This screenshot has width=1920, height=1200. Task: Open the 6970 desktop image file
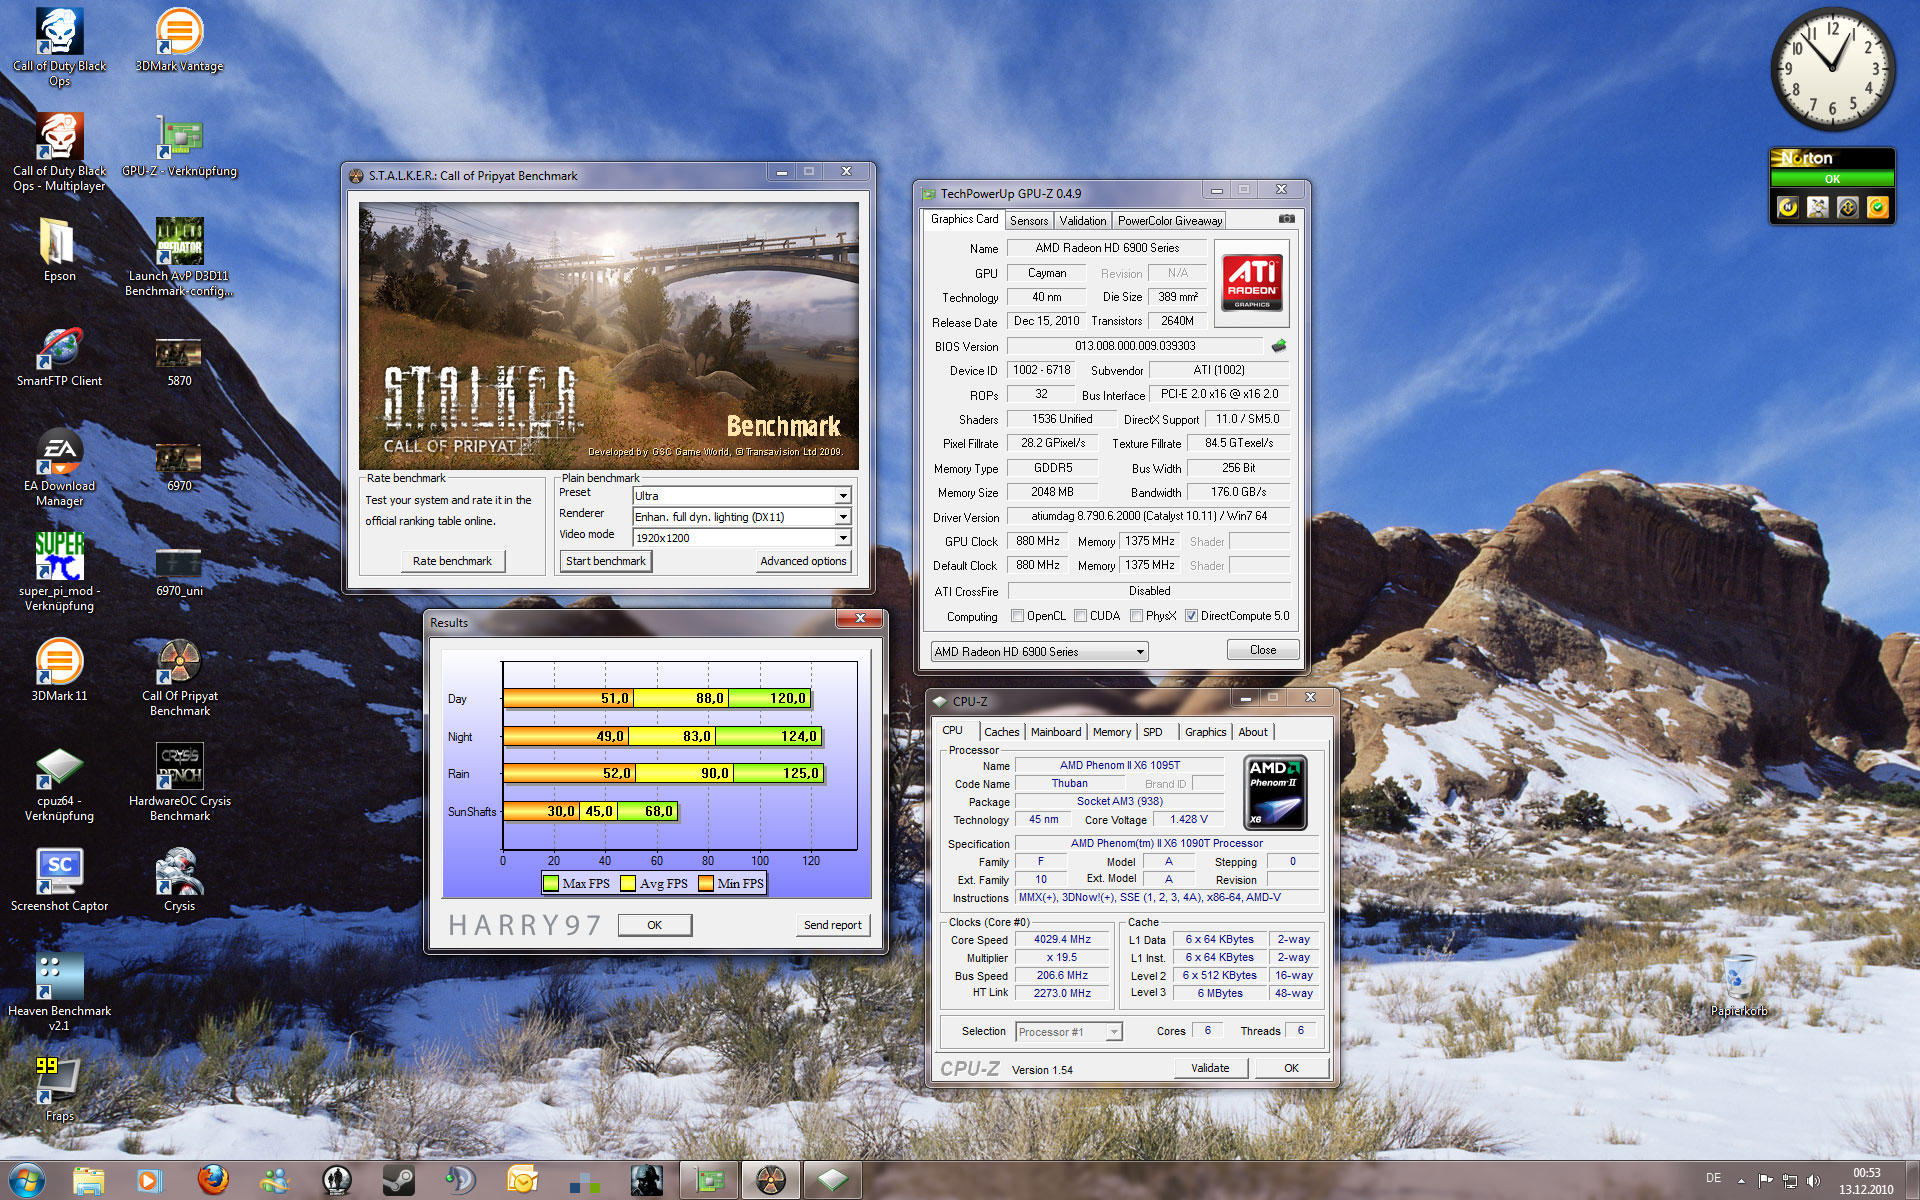(x=179, y=465)
